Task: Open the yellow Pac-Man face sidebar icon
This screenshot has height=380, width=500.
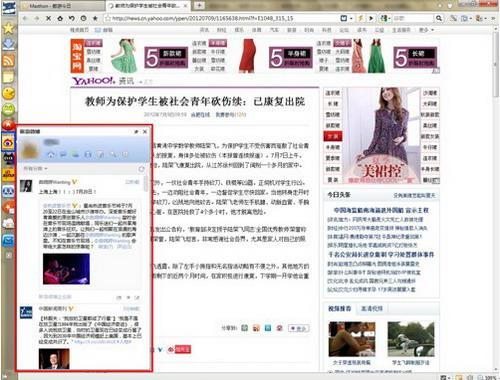Action: click(8, 93)
